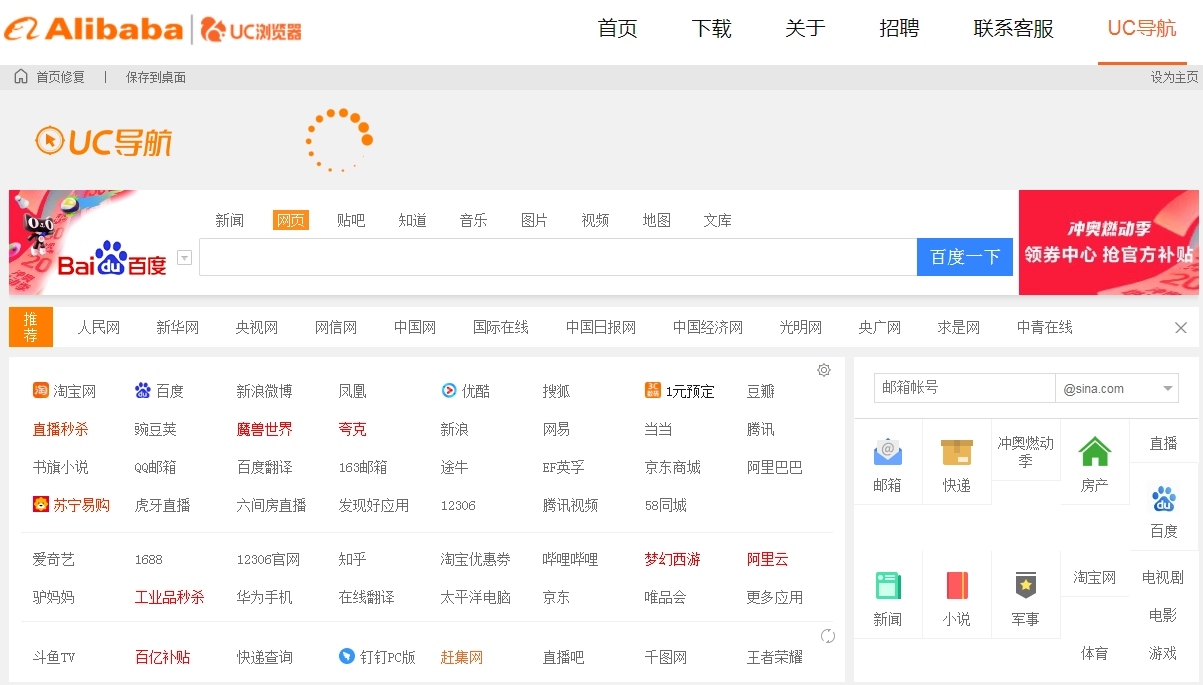Select the 网页 search type
The width and height of the screenshot is (1203, 685).
(290, 220)
